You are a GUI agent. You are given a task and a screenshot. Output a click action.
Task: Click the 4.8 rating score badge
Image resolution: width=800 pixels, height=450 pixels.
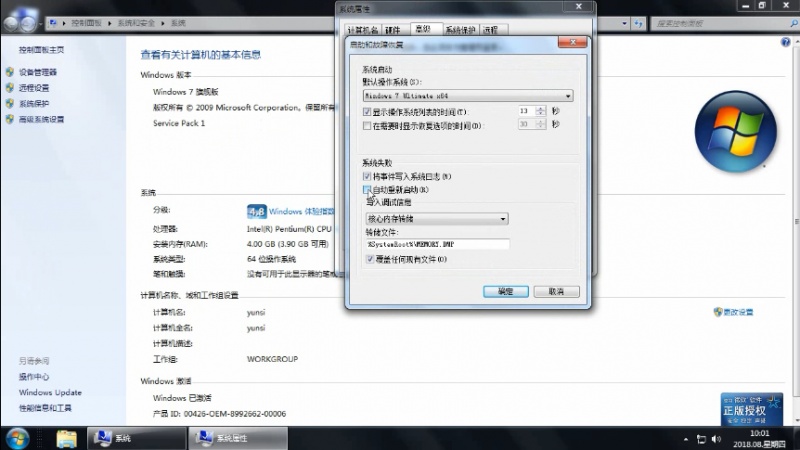[257, 211]
